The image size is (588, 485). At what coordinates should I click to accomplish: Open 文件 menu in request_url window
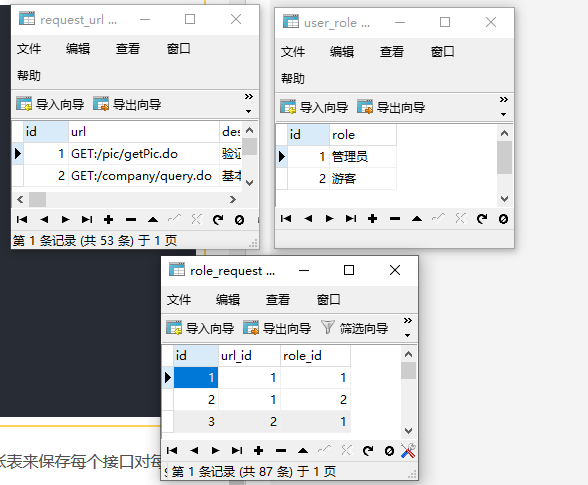29,49
